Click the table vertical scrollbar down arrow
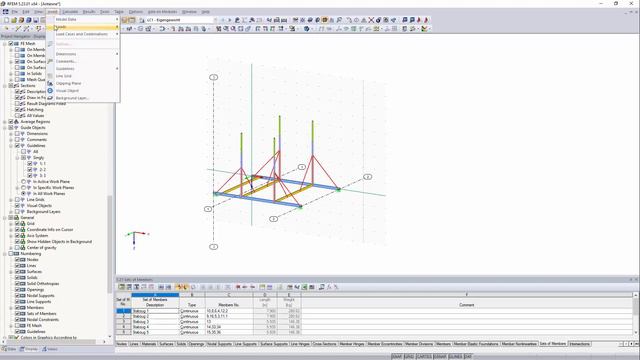The image size is (640, 360). [x=636, y=333]
